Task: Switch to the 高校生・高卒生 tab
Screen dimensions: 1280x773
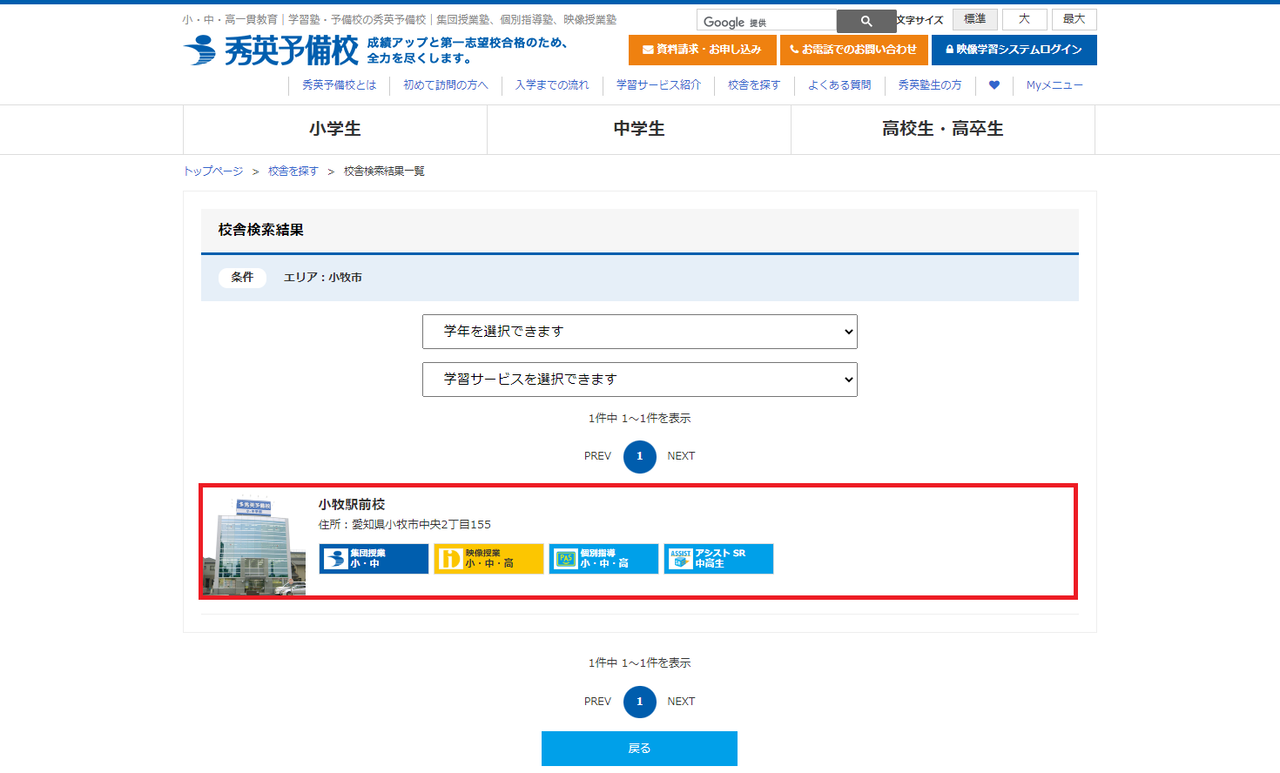Action: pyautogui.click(x=943, y=129)
